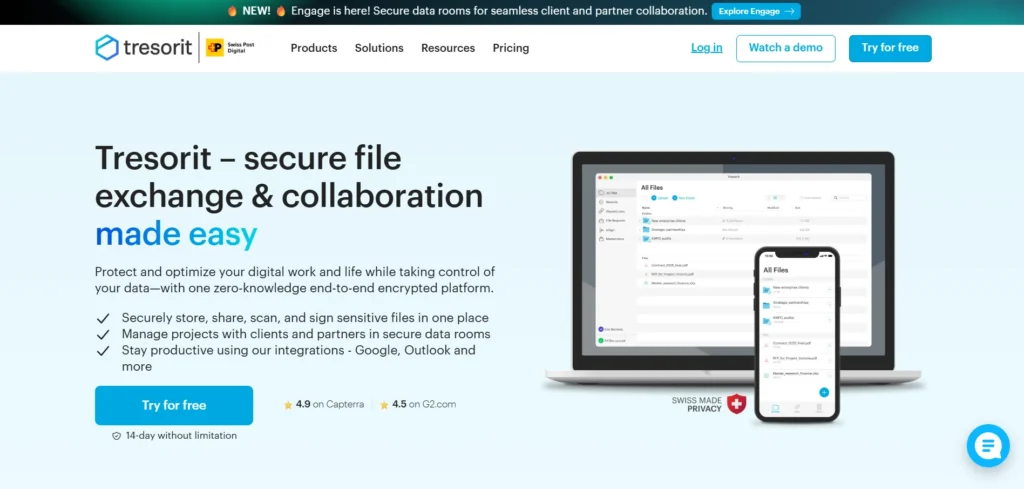Open the Solutions menu
The height and width of the screenshot is (489, 1024).
coord(379,48)
